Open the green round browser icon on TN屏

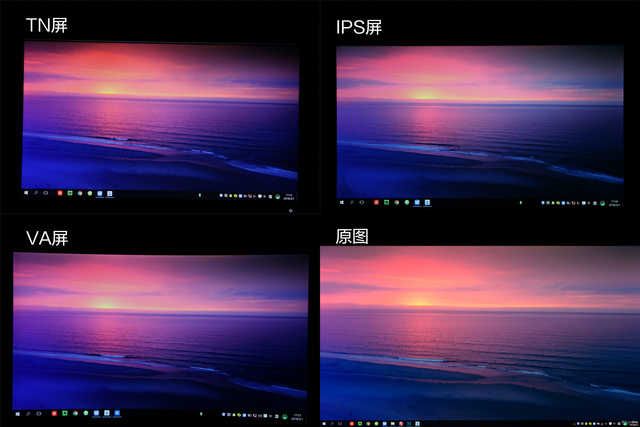90,193
